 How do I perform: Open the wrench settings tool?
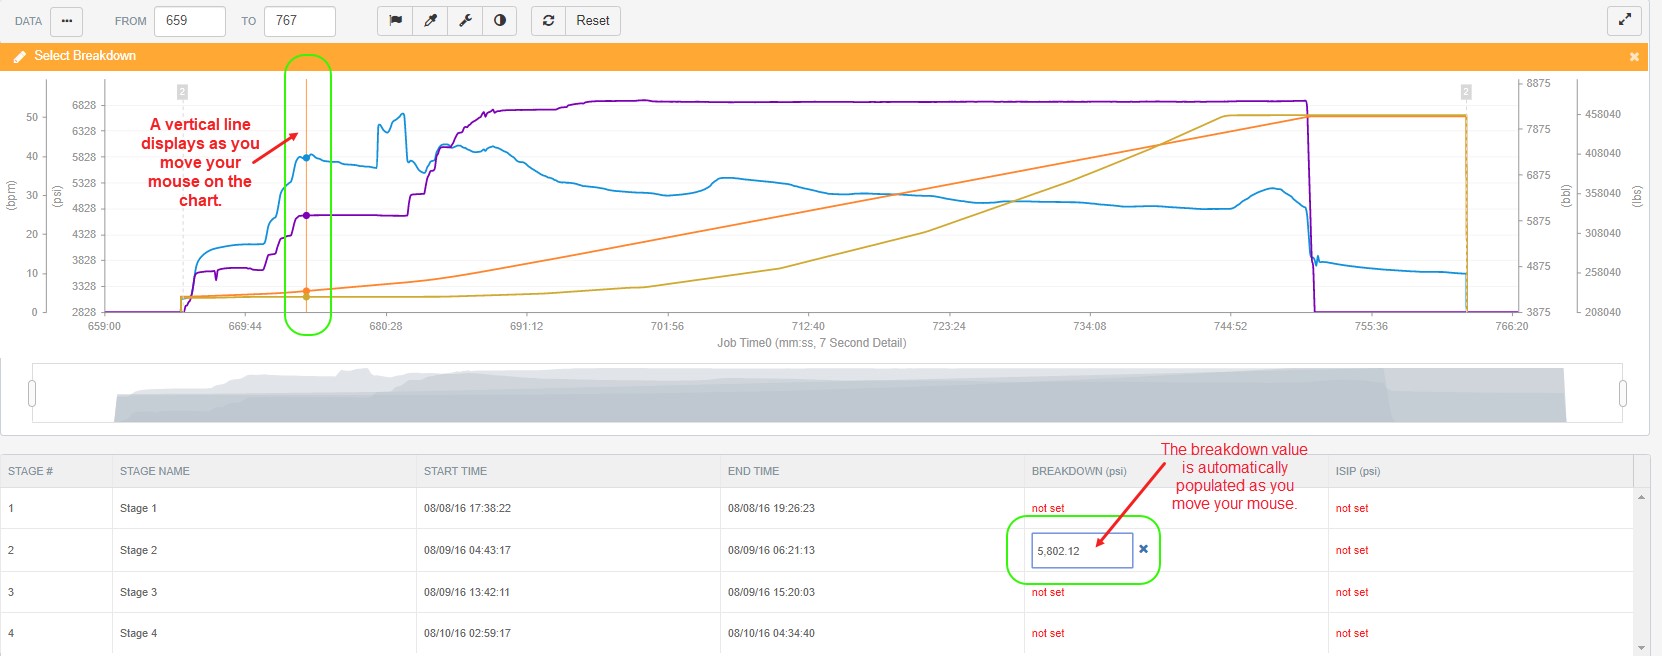pyautogui.click(x=465, y=21)
